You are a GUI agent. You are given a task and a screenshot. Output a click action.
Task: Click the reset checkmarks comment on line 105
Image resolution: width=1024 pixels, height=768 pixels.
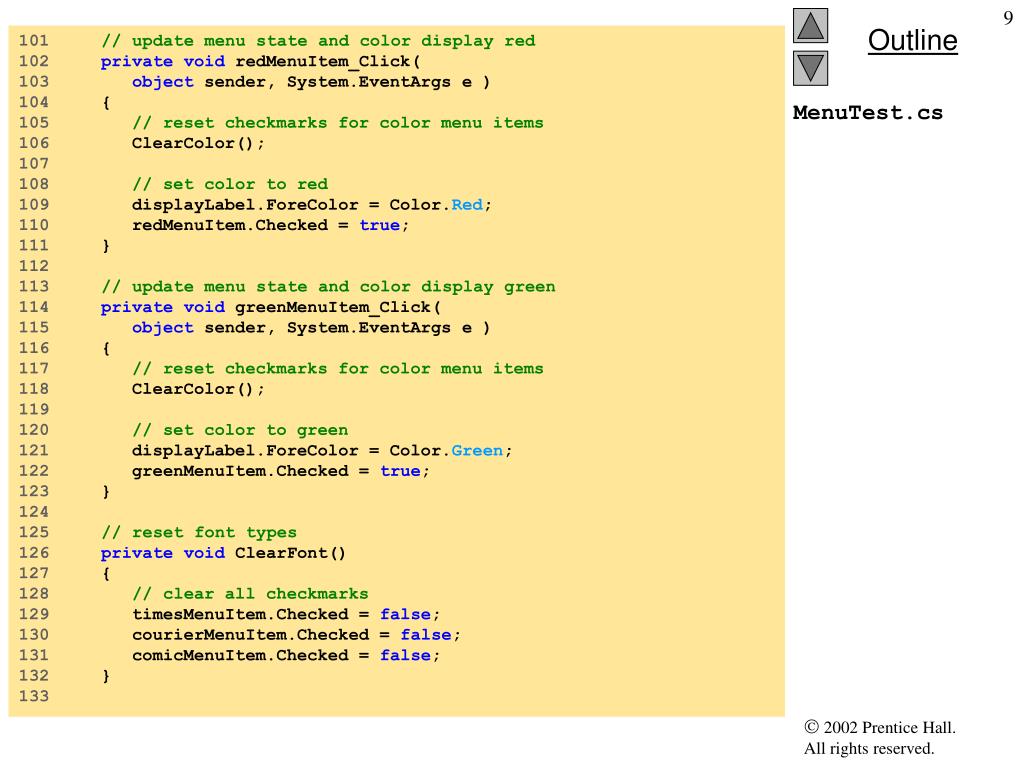[x=338, y=123]
